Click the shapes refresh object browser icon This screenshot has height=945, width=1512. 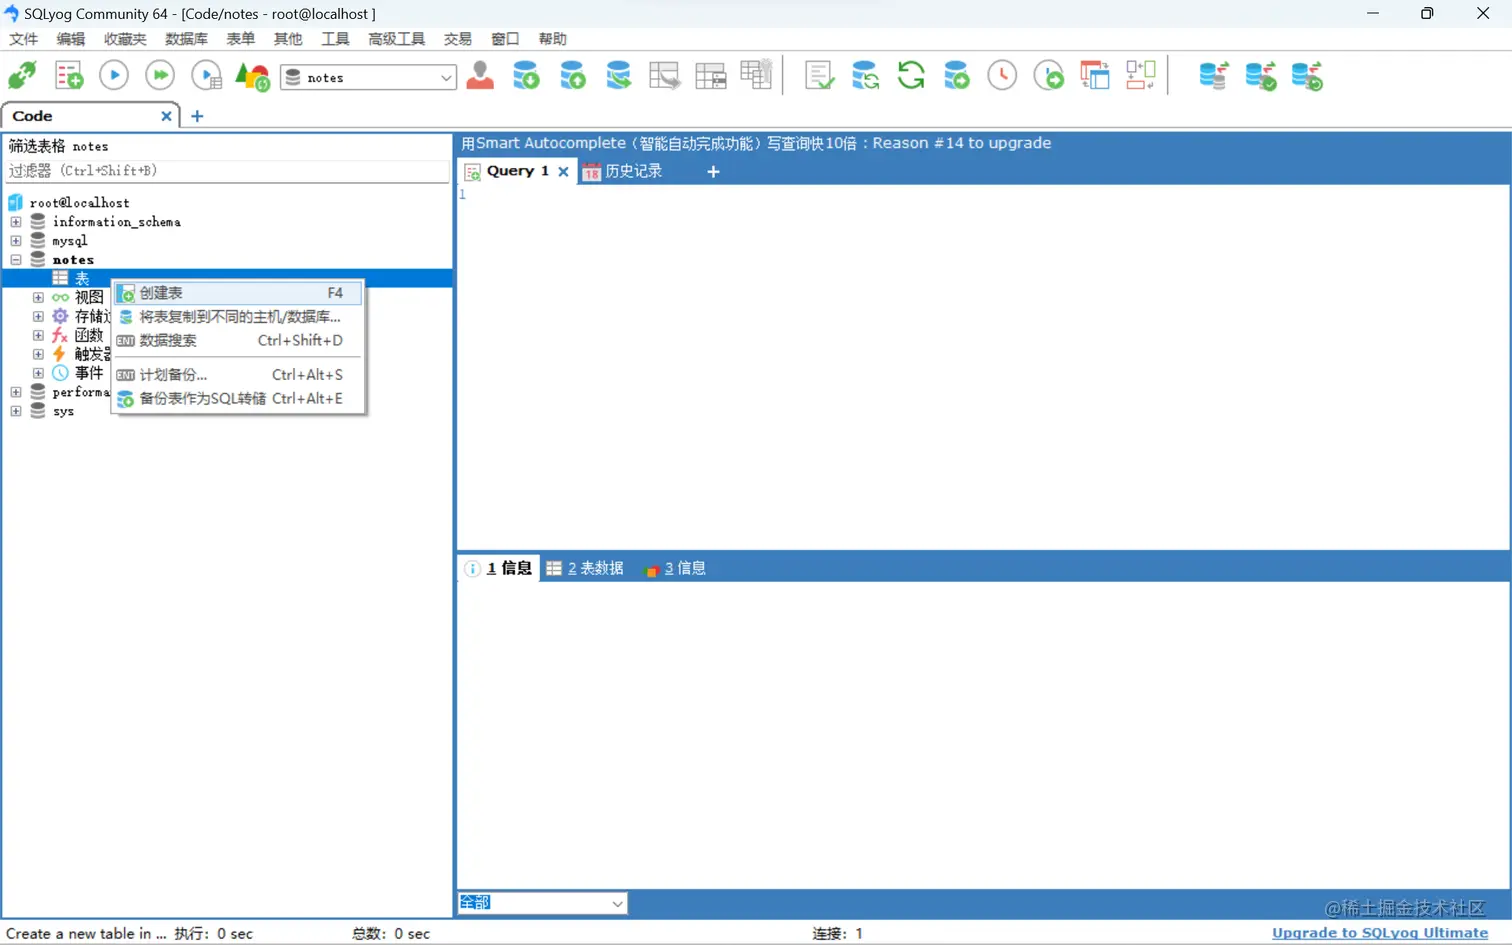252,76
